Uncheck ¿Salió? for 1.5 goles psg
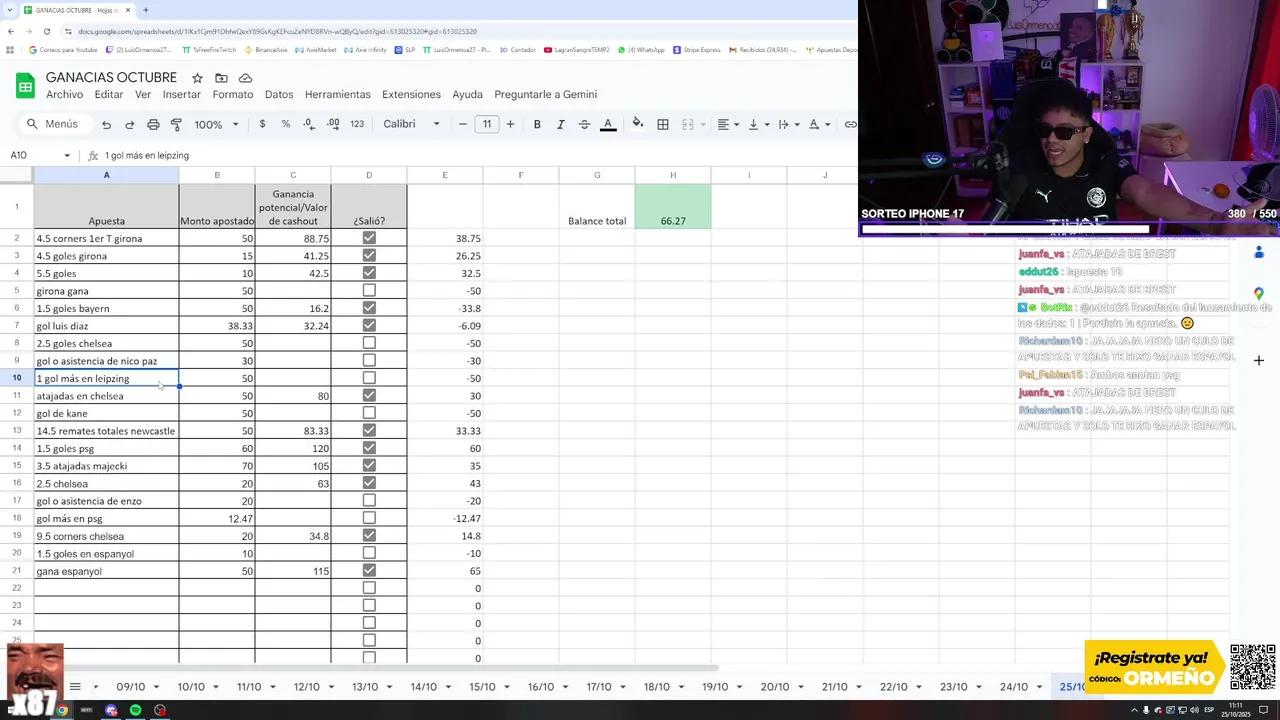Image resolution: width=1280 pixels, height=720 pixels. click(x=369, y=448)
